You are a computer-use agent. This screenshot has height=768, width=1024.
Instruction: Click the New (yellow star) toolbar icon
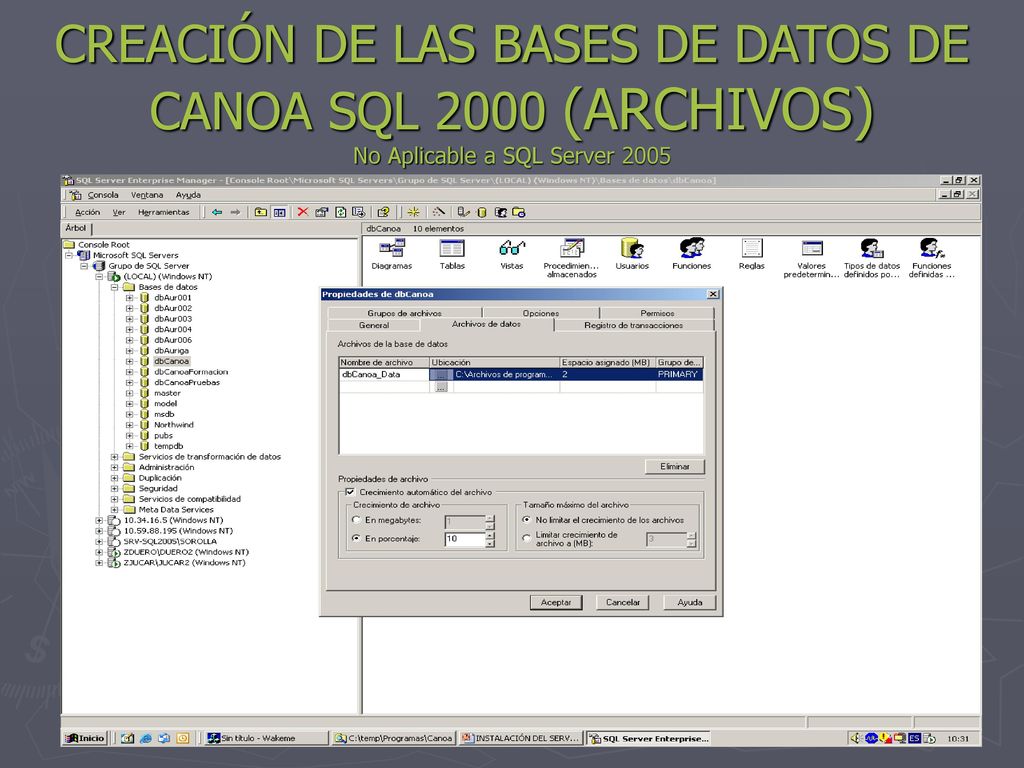[413, 212]
